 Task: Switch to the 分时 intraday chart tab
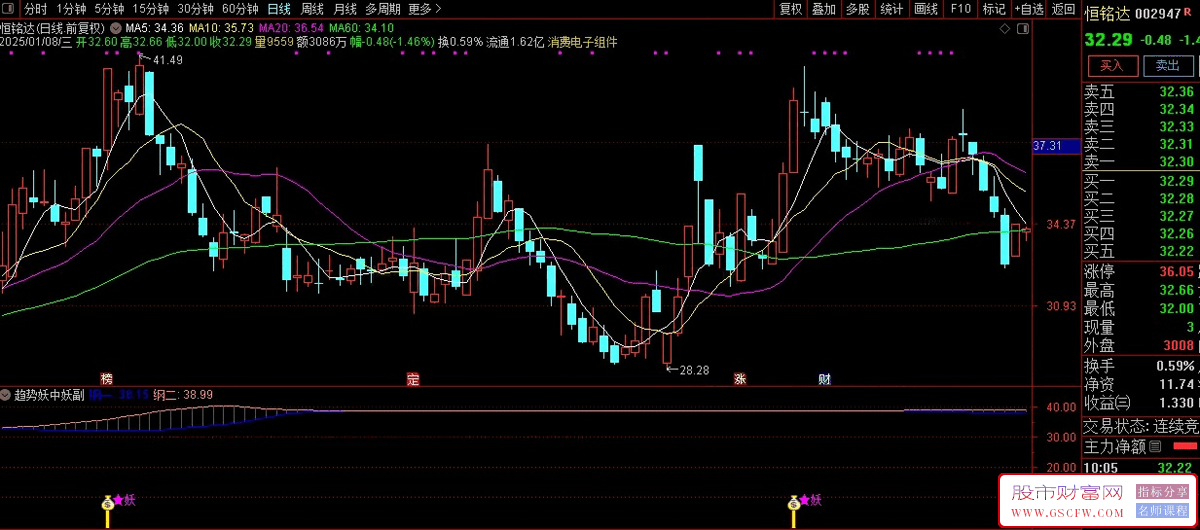coord(35,9)
